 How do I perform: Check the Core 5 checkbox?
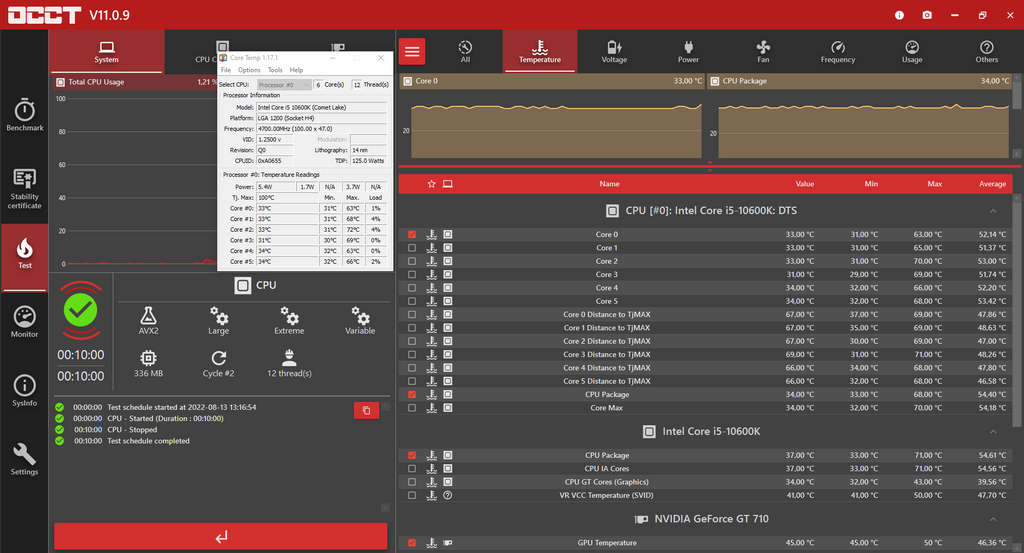click(412, 301)
